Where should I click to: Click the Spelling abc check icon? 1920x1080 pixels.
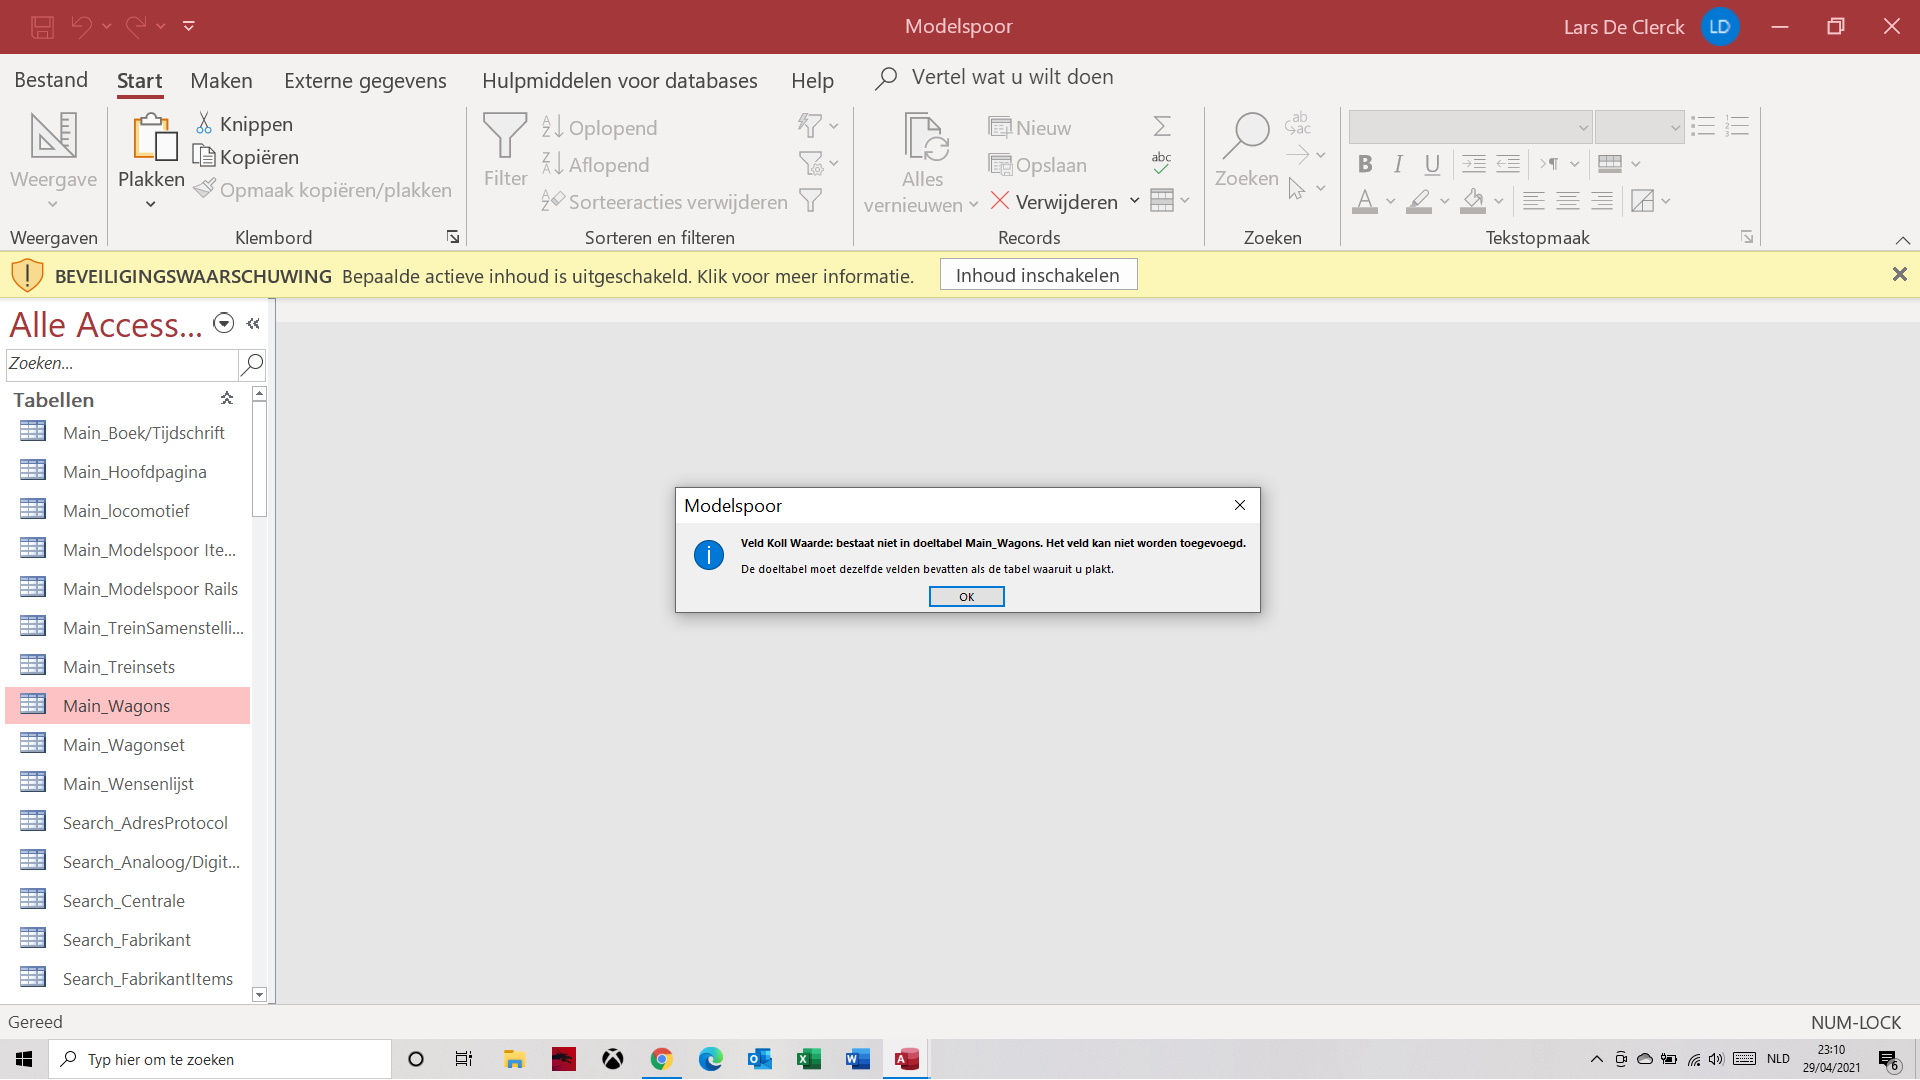[x=1162, y=163]
